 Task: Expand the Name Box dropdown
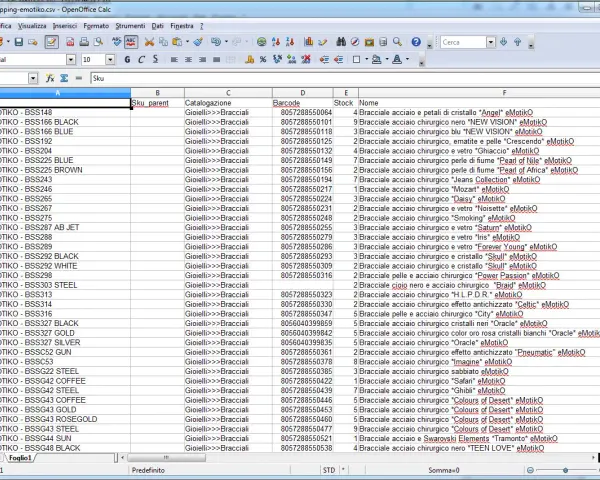(x=33, y=78)
